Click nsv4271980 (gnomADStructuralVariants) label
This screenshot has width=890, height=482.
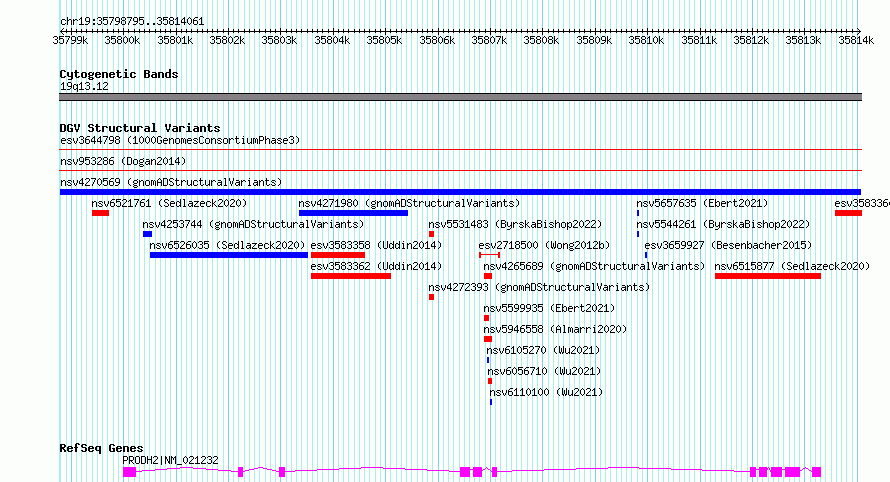(x=409, y=203)
